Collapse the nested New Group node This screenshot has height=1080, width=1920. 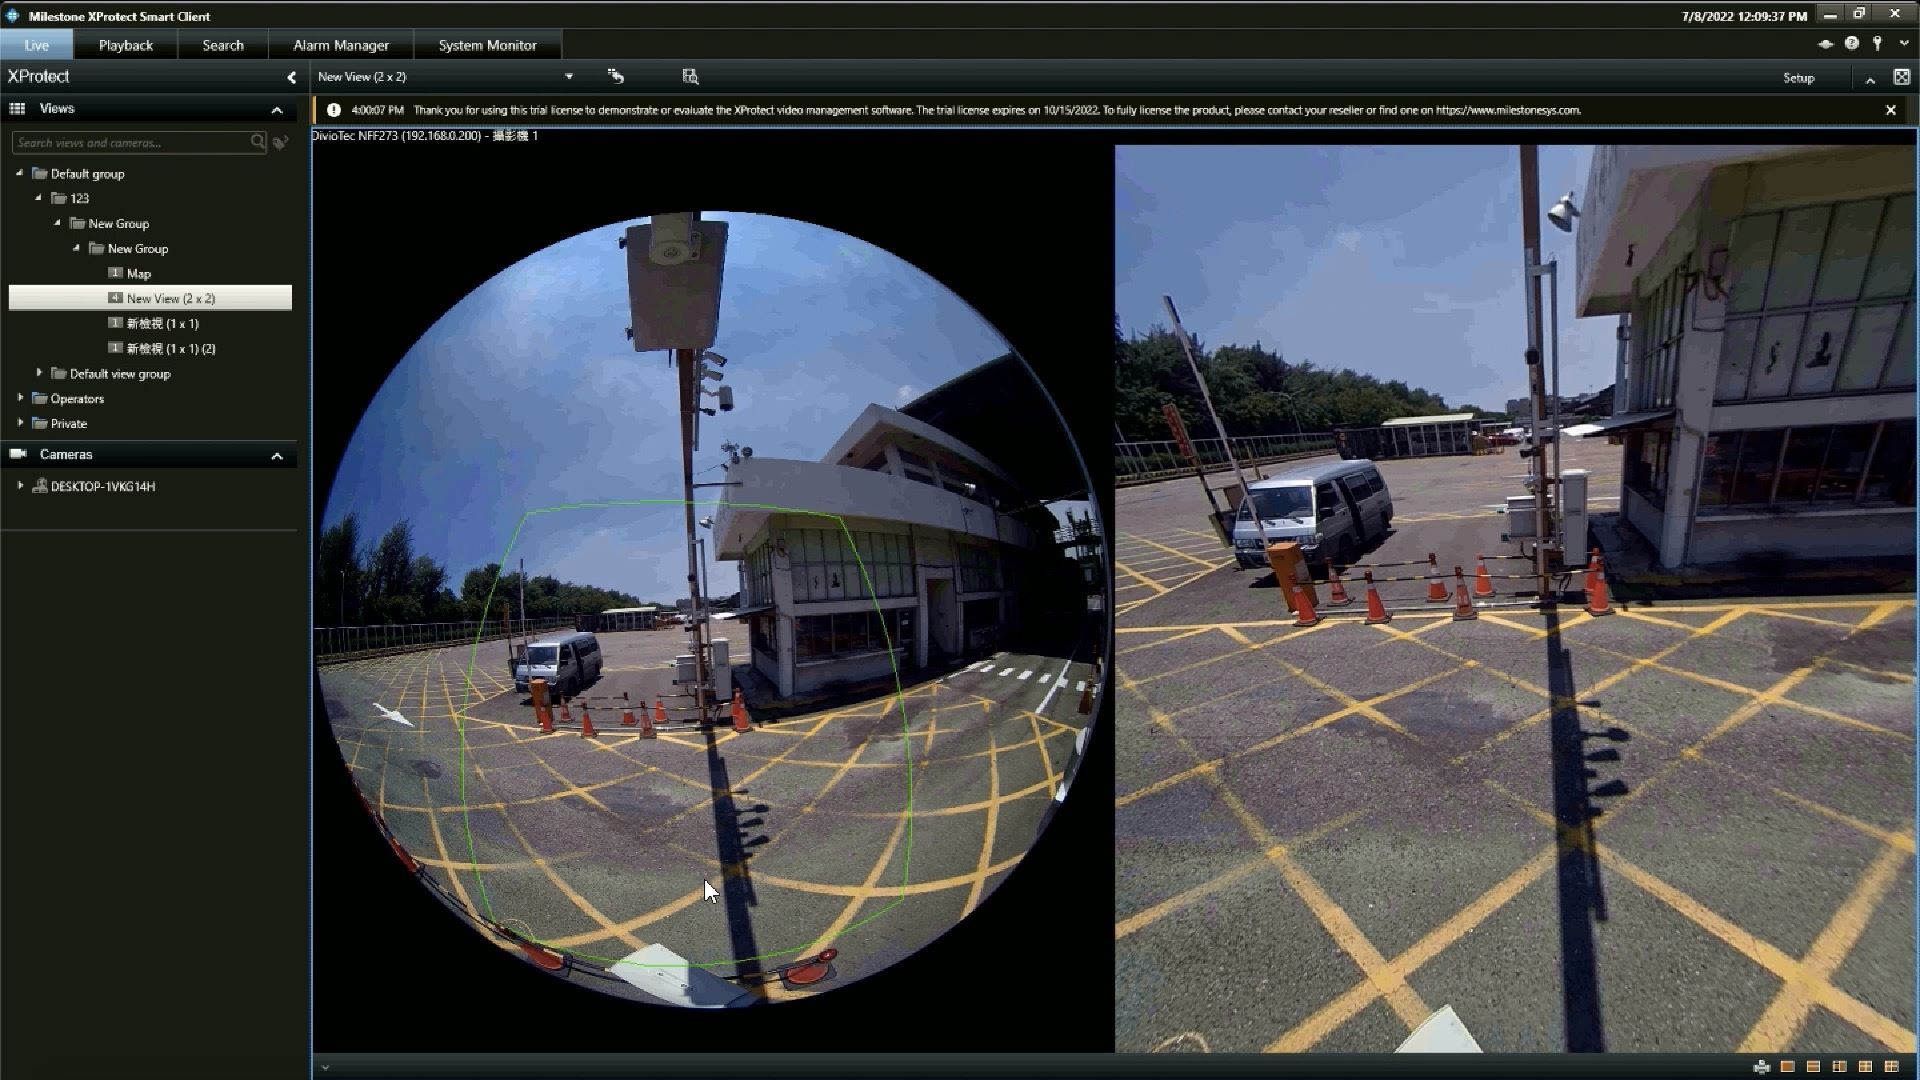click(x=76, y=248)
